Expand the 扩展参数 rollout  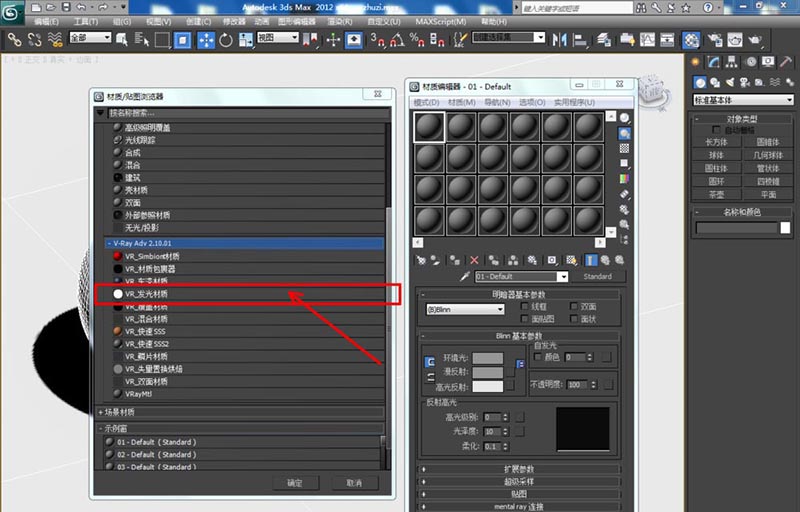point(519,469)
